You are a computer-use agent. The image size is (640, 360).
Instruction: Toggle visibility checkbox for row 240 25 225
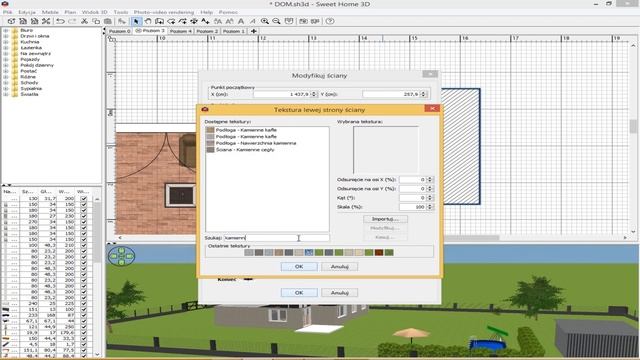pos(84,304)
